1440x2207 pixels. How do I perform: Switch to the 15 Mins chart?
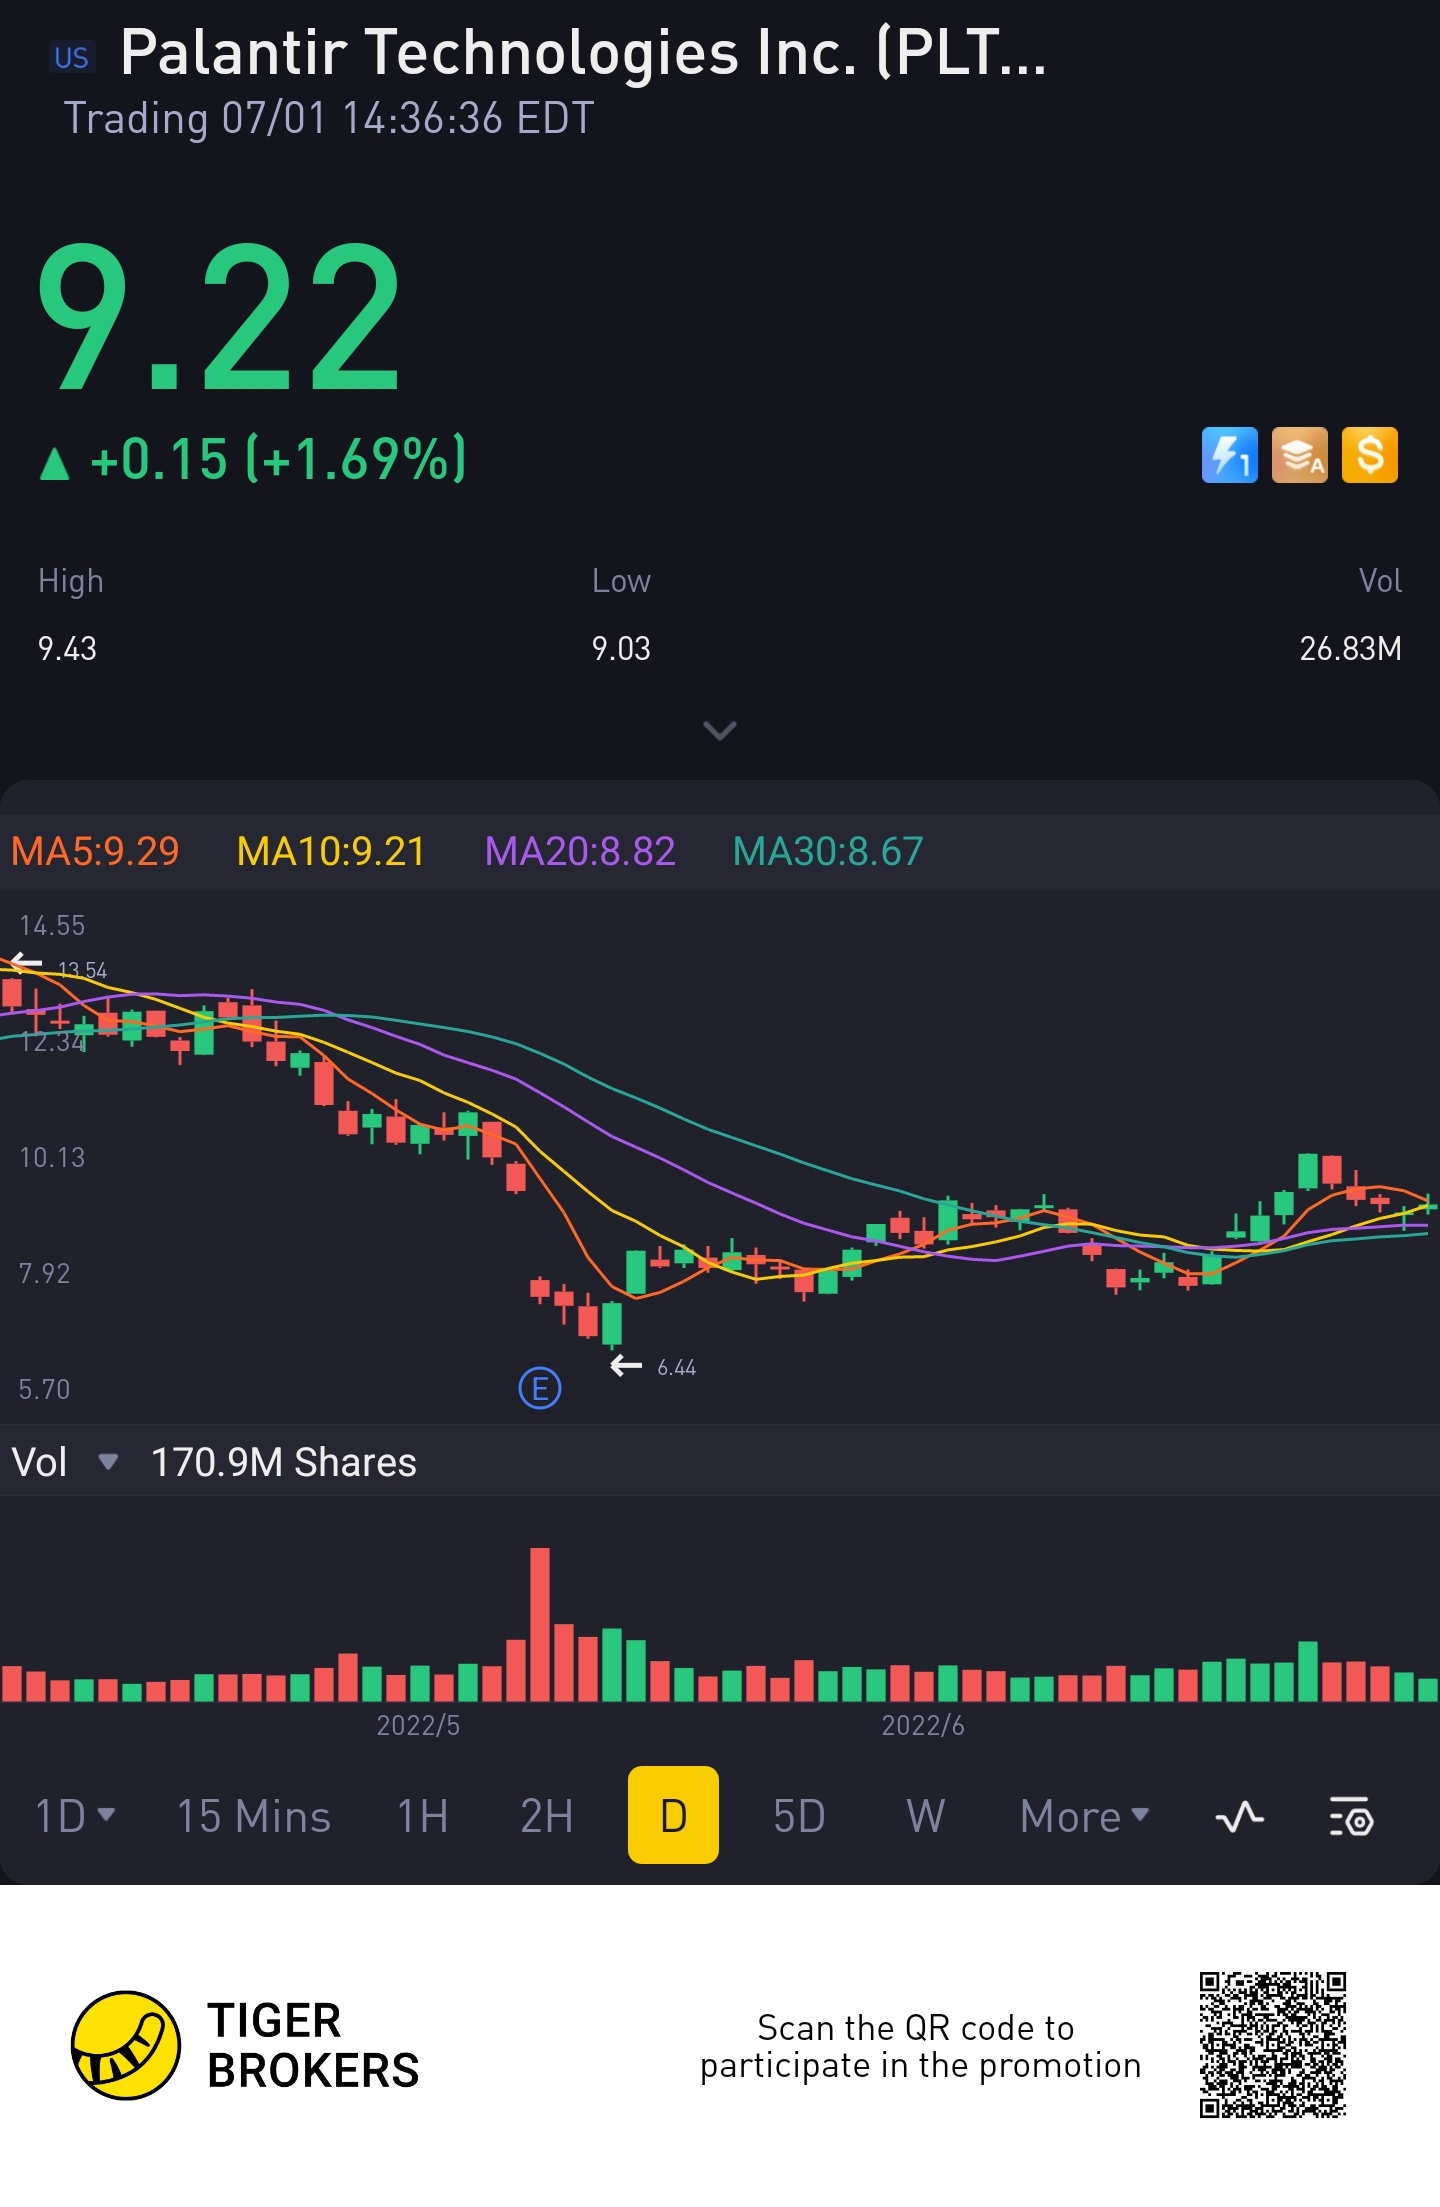click(x=254, y=1816)
